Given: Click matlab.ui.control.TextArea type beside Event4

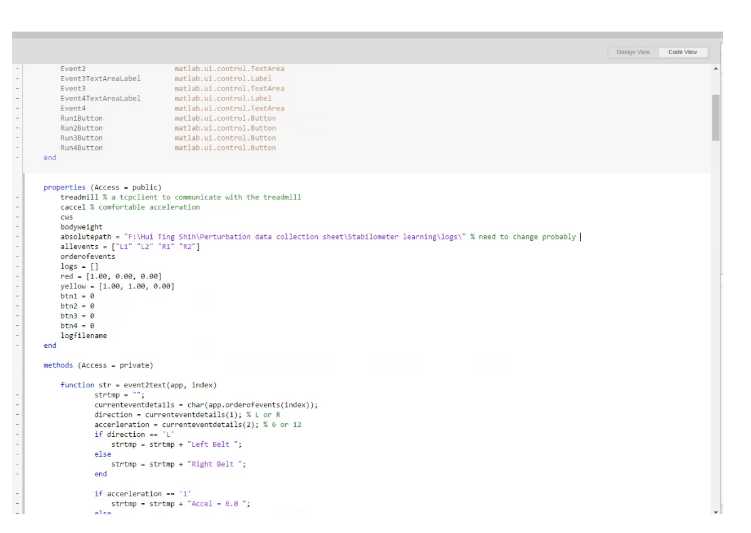Looking at the screenshot, I should (229, 108).
